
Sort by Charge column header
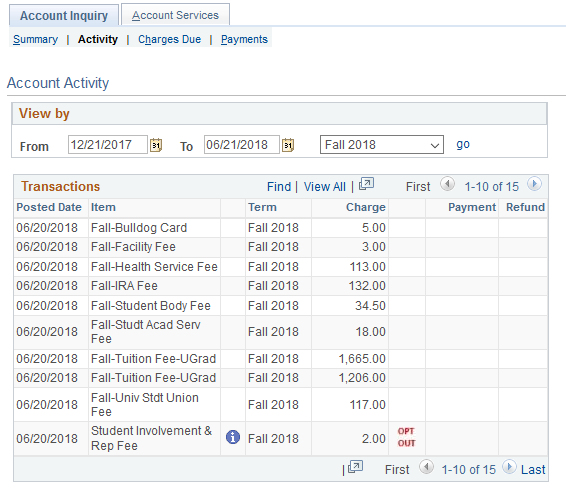tap(366, 207)
